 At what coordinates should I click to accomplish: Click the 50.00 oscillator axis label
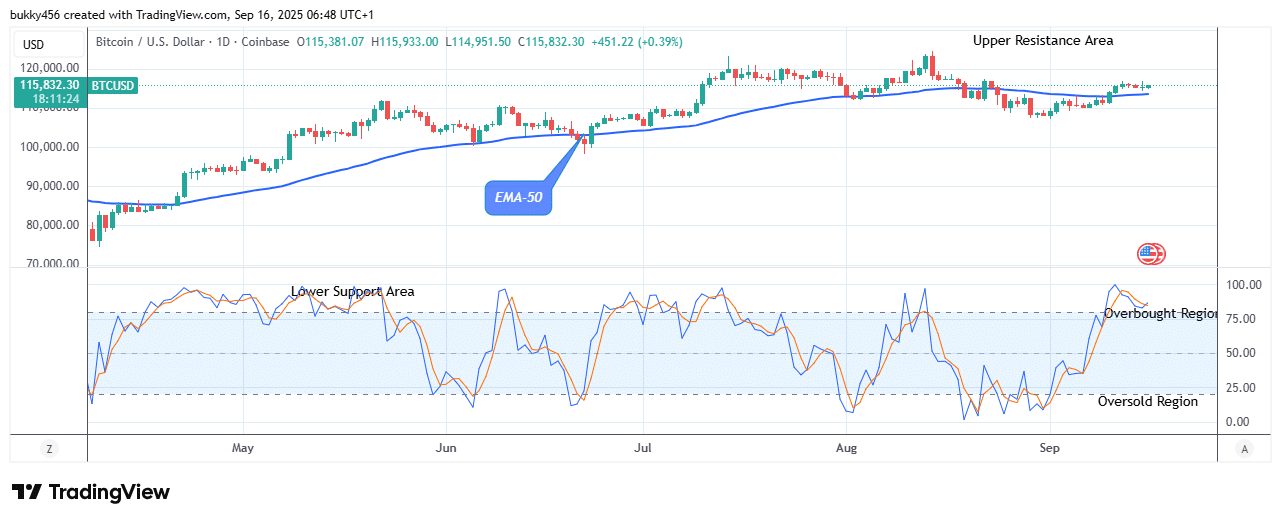(x=1243, y=353)
